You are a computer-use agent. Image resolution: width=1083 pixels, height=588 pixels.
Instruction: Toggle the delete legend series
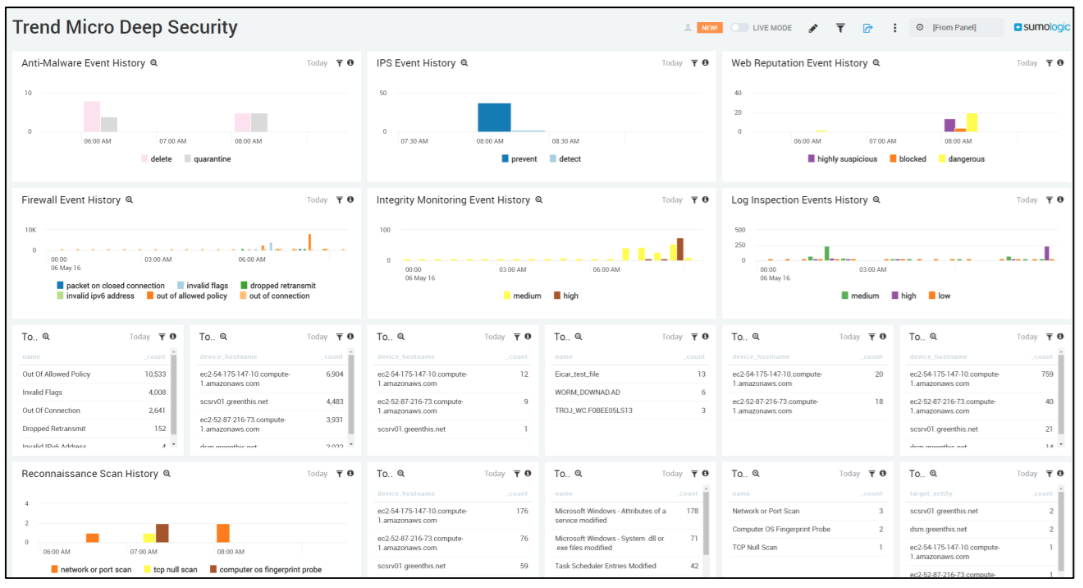(157, 159)
